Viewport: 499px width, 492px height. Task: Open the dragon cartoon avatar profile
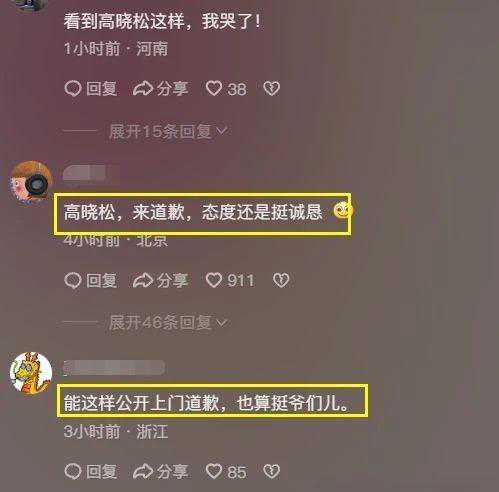[x=31, y=373]
